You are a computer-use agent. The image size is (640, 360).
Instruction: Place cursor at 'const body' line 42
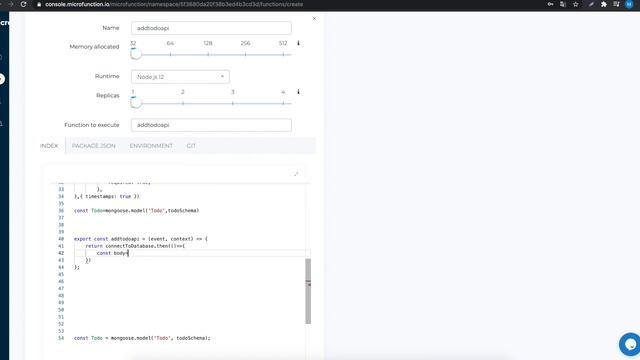pos(112,253)
